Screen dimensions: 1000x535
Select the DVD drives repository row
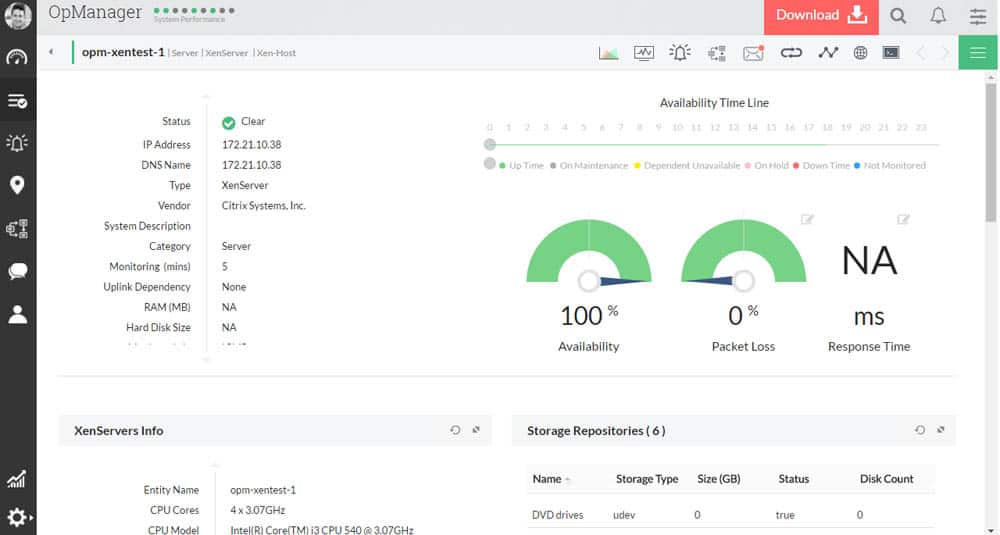[x=730, y=515]
